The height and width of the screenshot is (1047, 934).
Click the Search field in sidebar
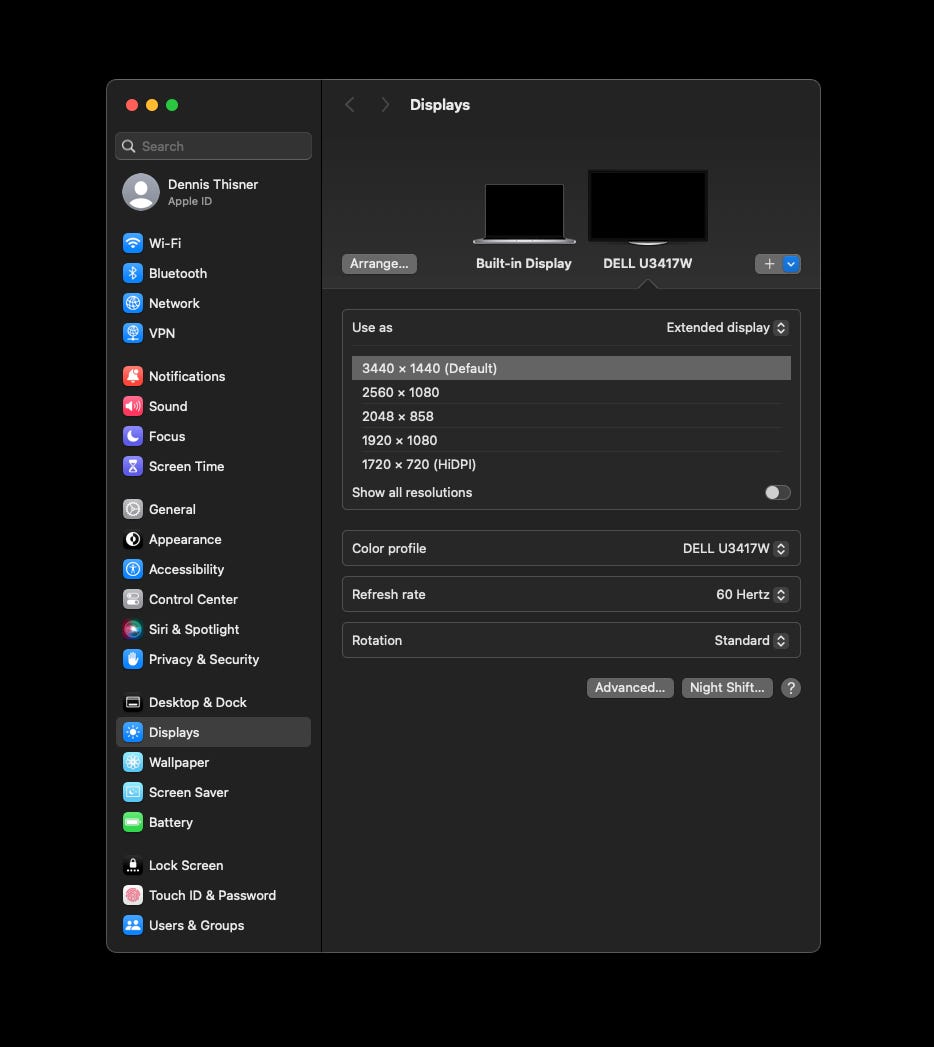click(214, 146)
